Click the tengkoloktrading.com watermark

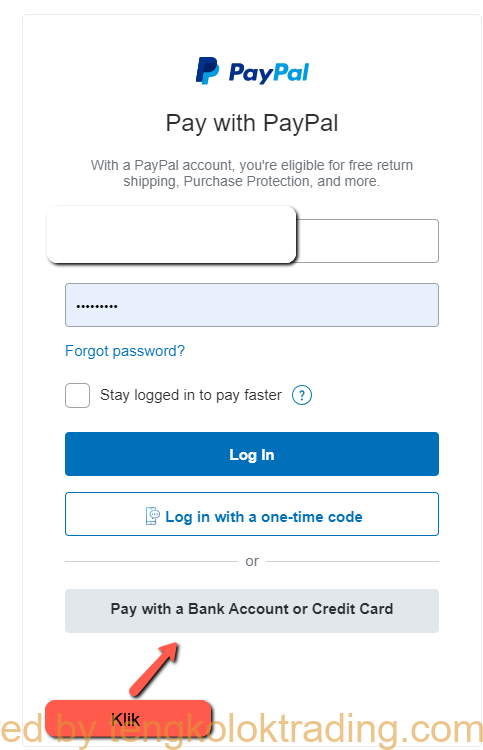(x=242, y=729)
